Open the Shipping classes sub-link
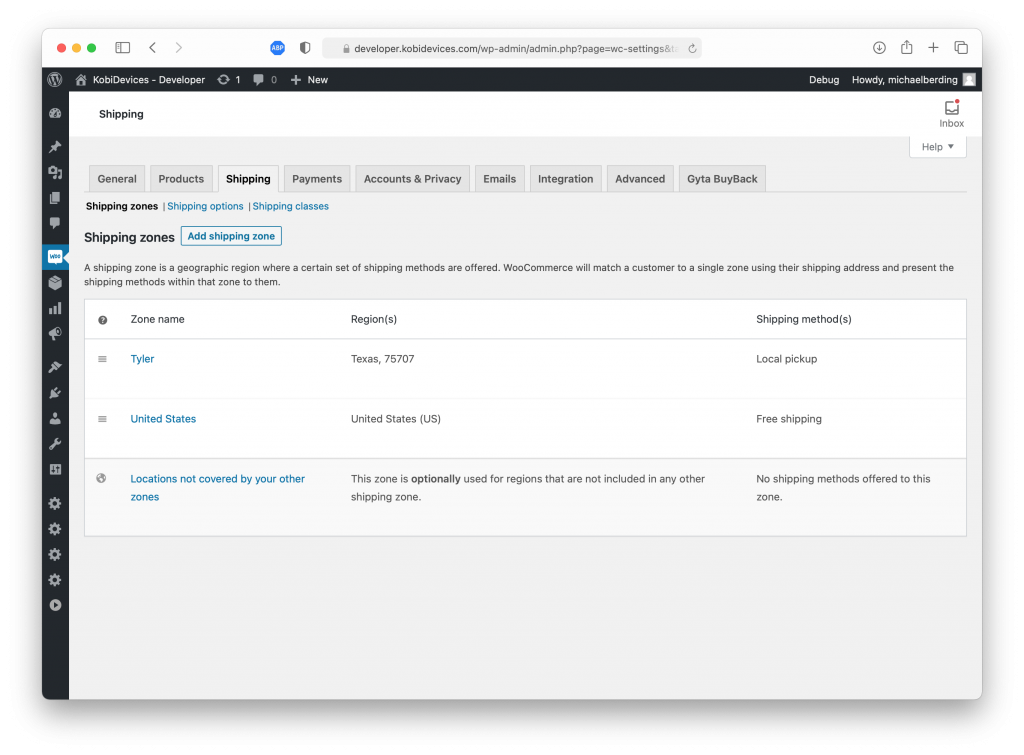 (291, 206)
